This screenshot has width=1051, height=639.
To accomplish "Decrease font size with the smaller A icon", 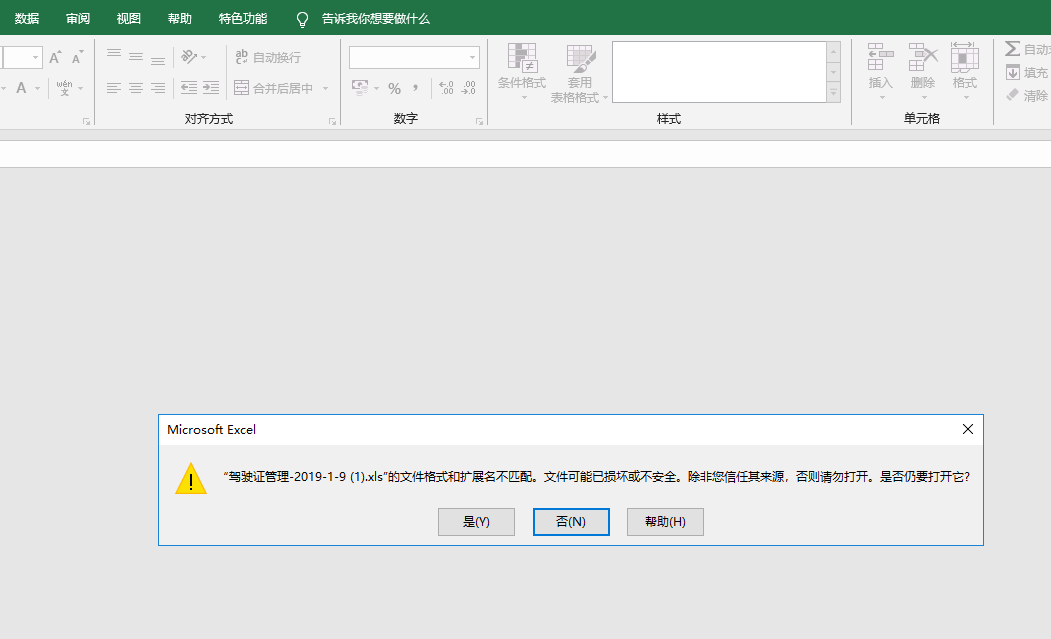I will [78, 57].
